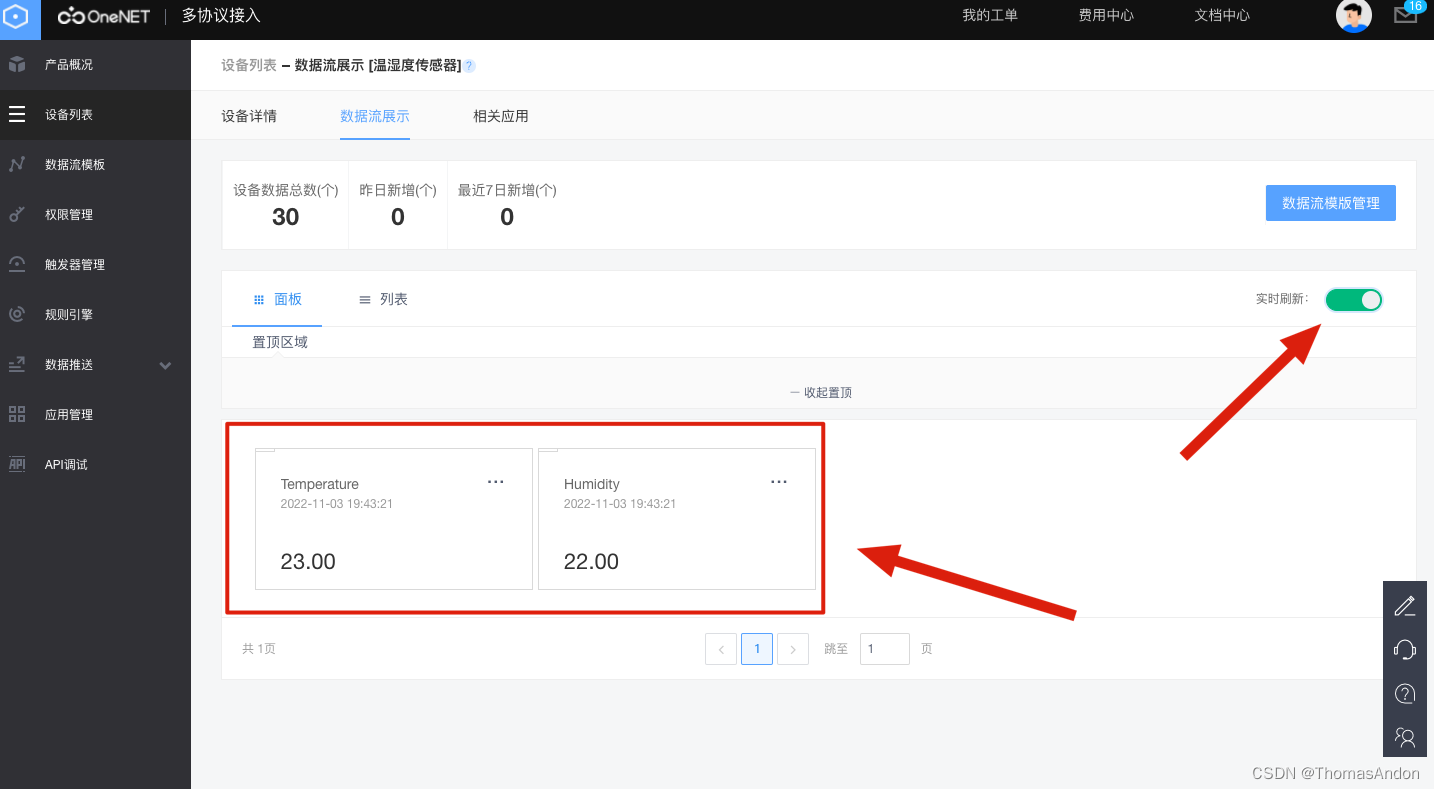Image resolution: width=1434 pixels, height=789 pixels.
Task: Click the Humidity card title
Action: [x=591, y=484]
